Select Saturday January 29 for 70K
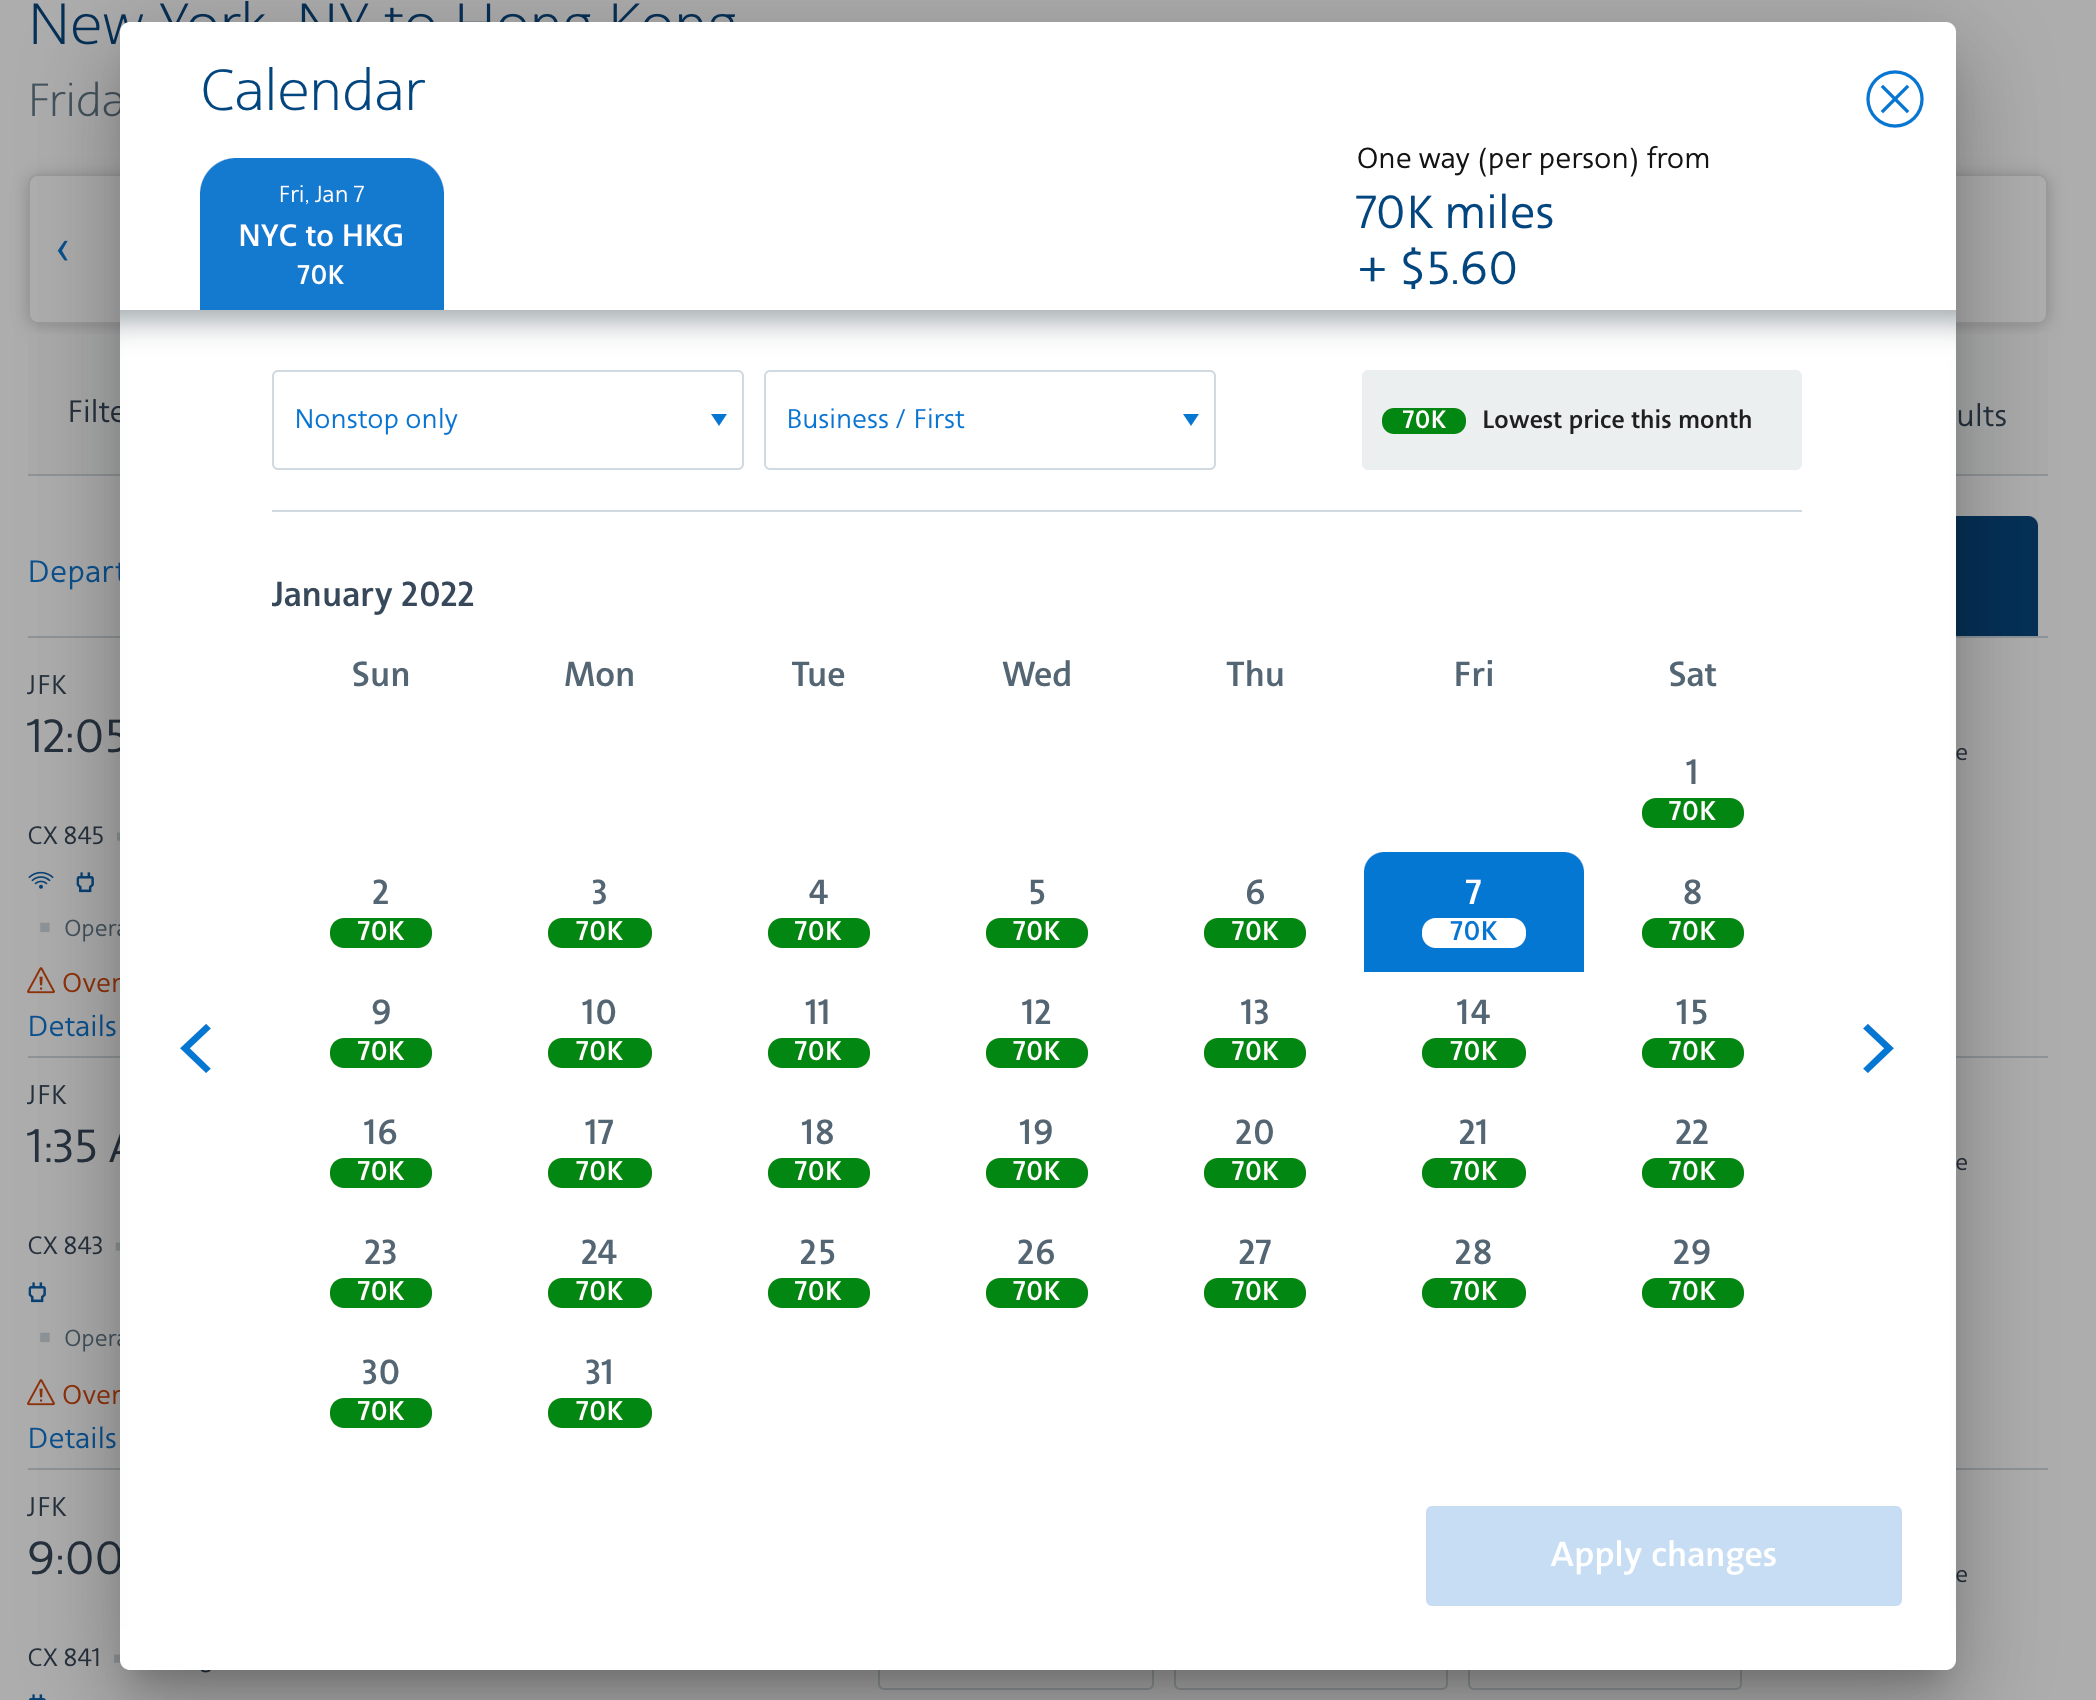Image resolution: width=2096 pixels, height=1700 pixels. pos(1691,1272)
